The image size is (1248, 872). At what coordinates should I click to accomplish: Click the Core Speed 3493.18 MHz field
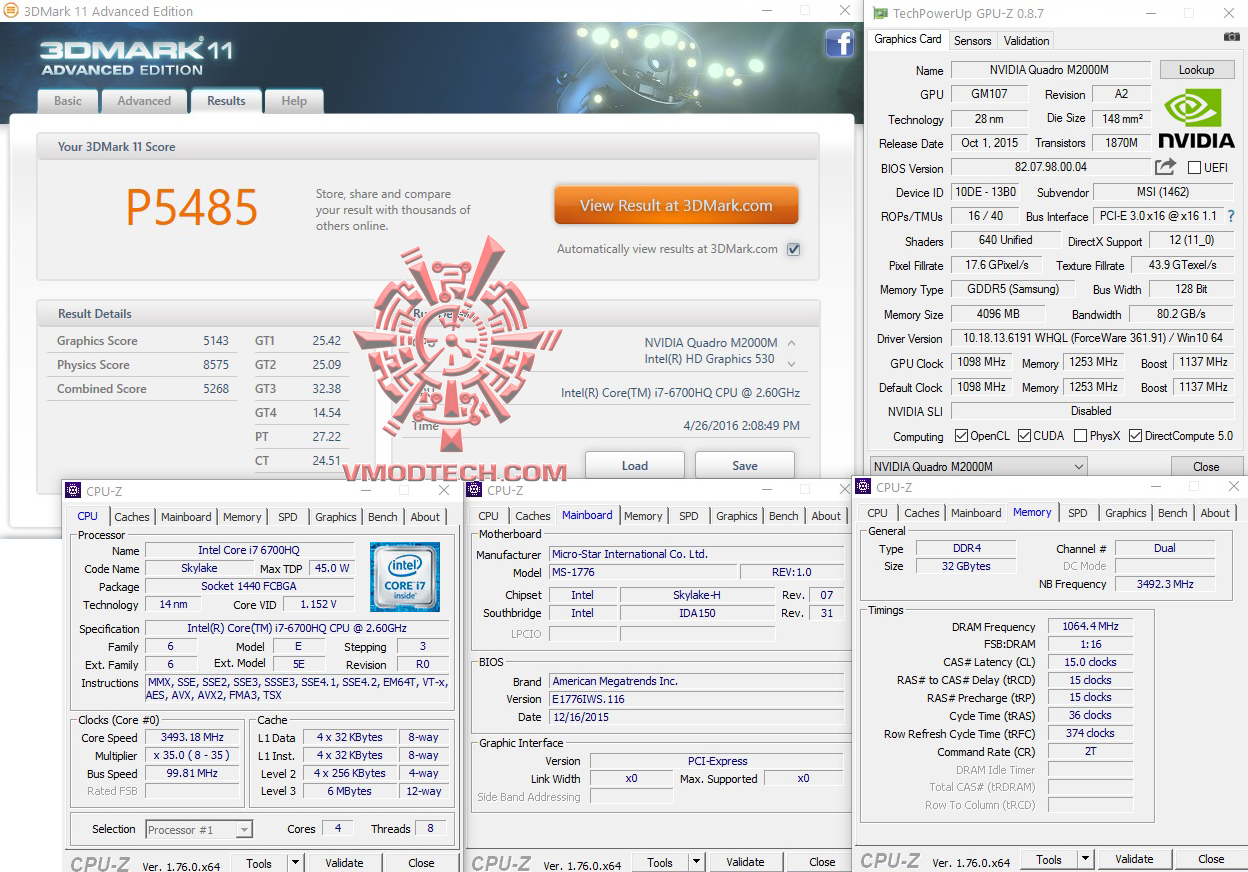point(194,738)
